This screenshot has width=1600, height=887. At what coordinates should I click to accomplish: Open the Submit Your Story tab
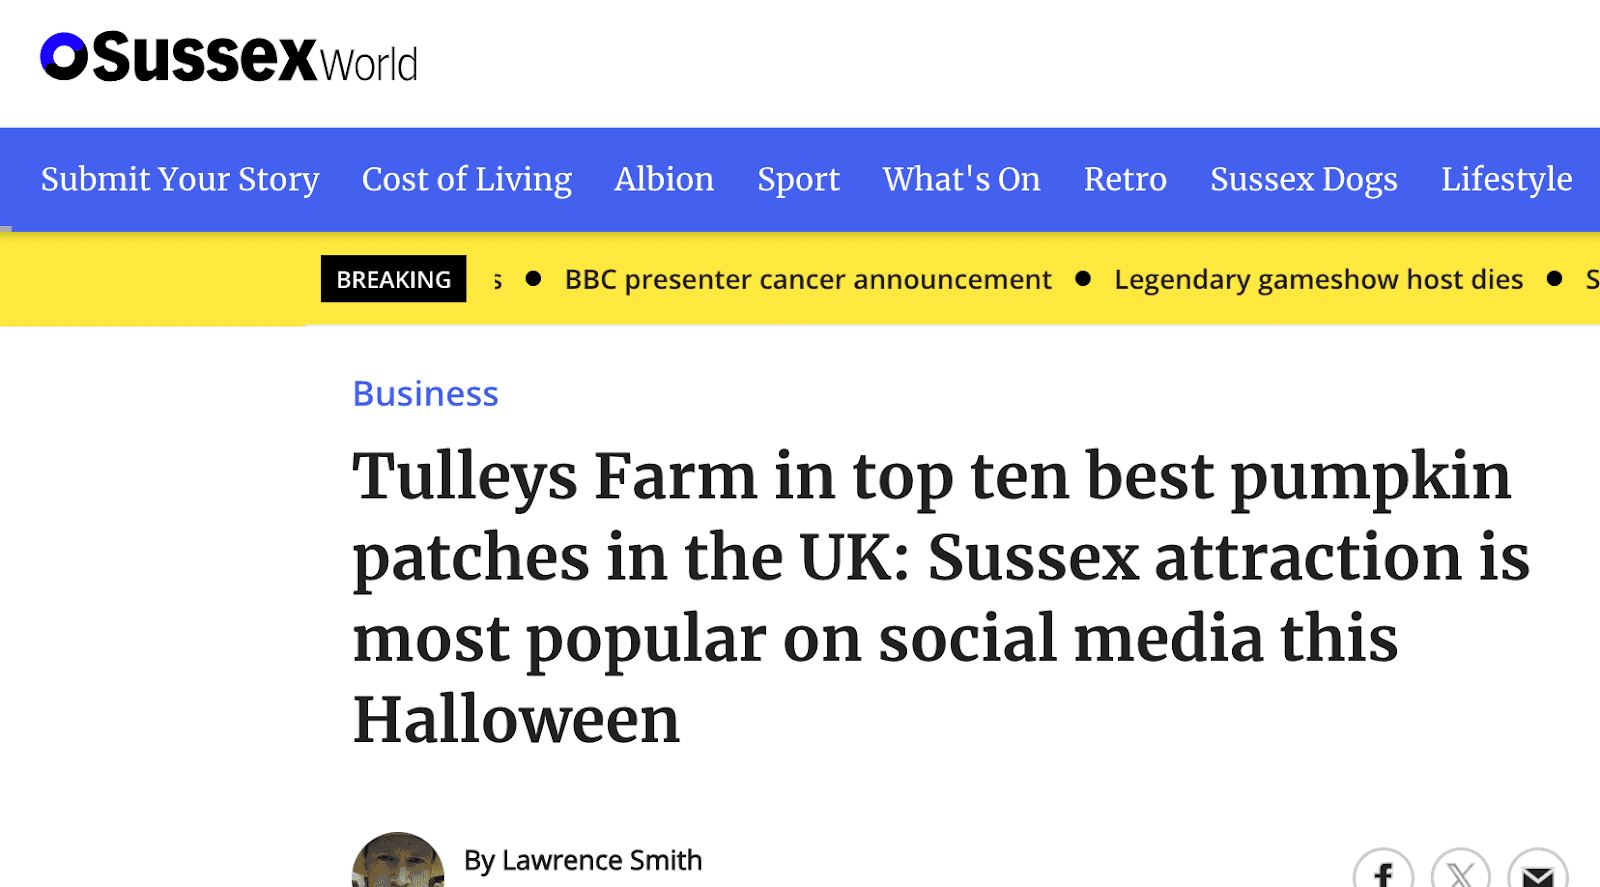coord(180,179)
